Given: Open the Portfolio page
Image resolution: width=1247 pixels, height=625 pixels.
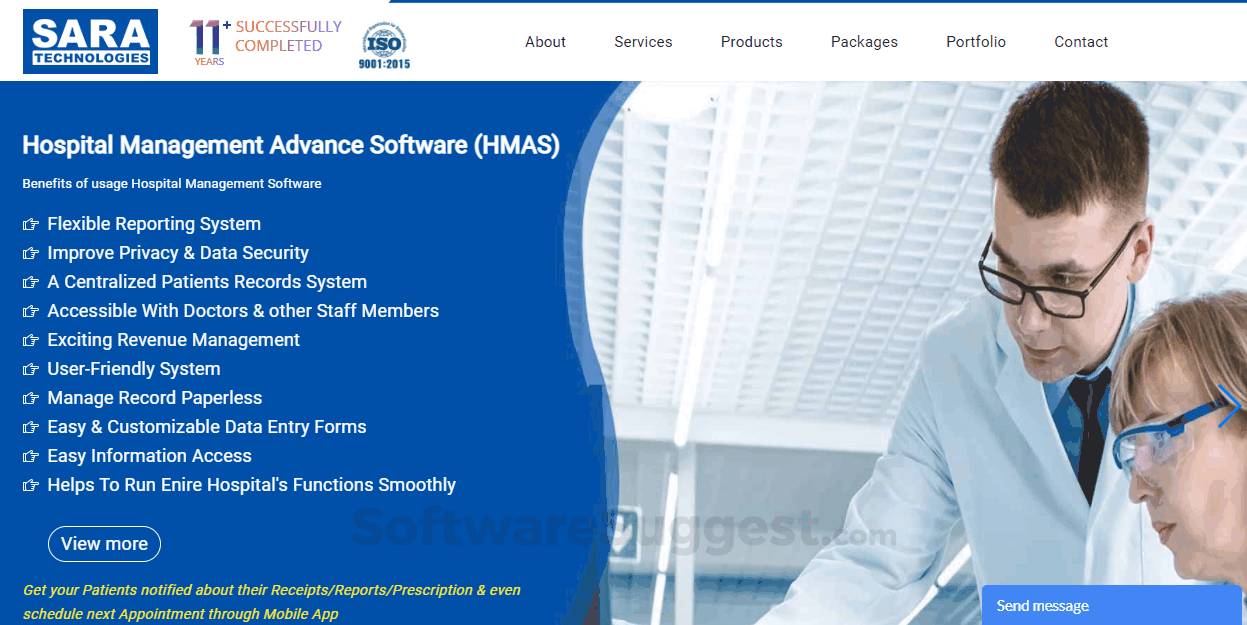Looking at the screenshot, I should [x=976, y=42].
